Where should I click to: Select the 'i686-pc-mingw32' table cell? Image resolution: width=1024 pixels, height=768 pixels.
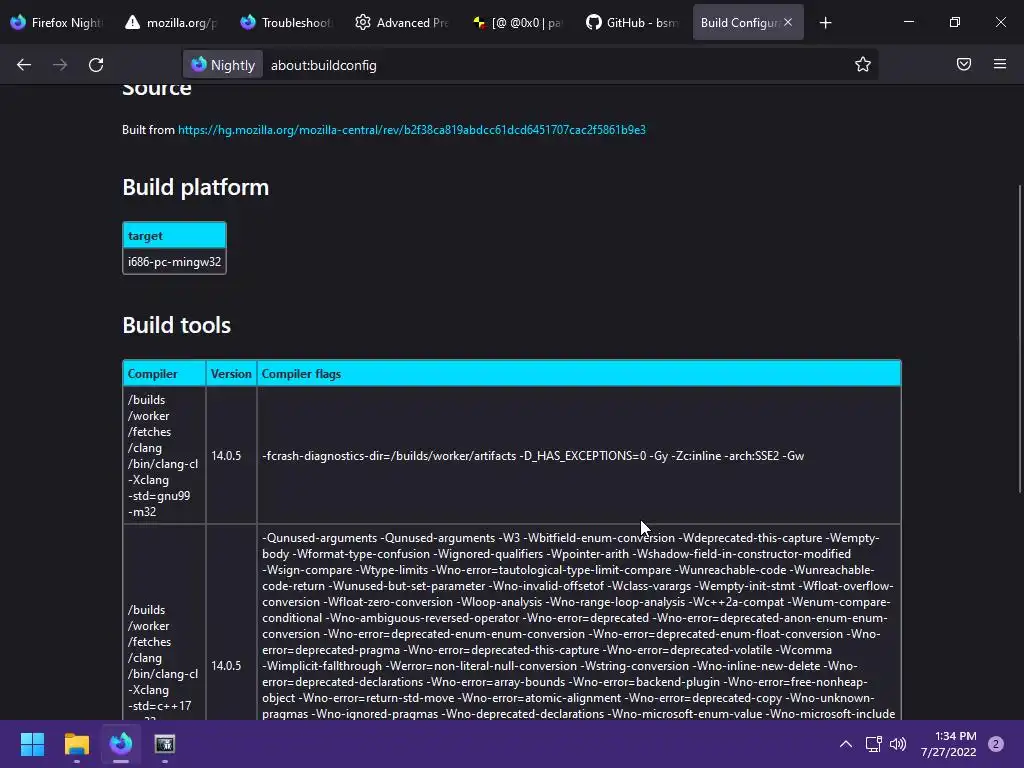point(174,262)
